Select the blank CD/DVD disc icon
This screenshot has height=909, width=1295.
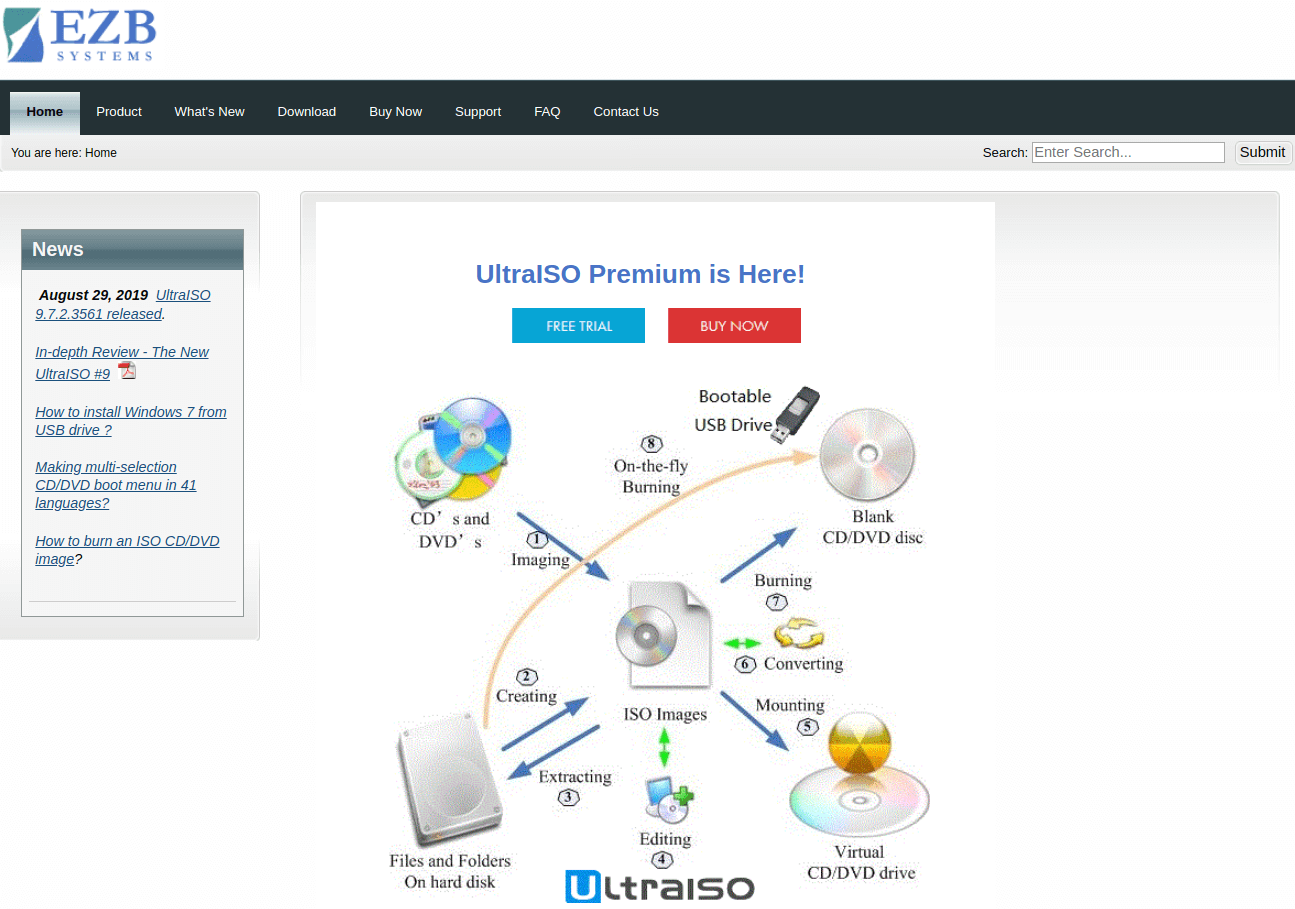pyautogui.click(x=867, y=456)
